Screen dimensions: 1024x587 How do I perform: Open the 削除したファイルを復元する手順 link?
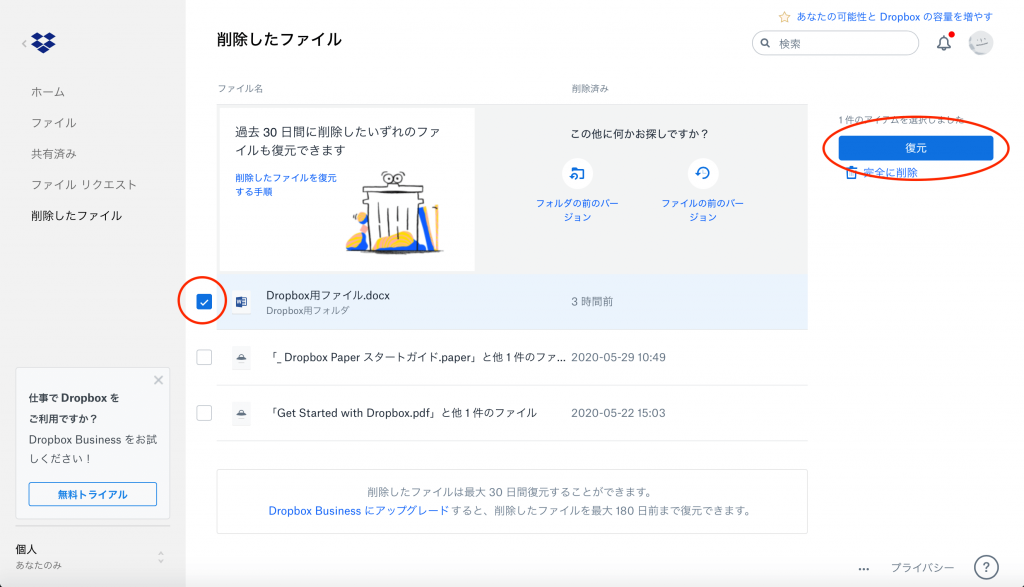tap(286, 185)
